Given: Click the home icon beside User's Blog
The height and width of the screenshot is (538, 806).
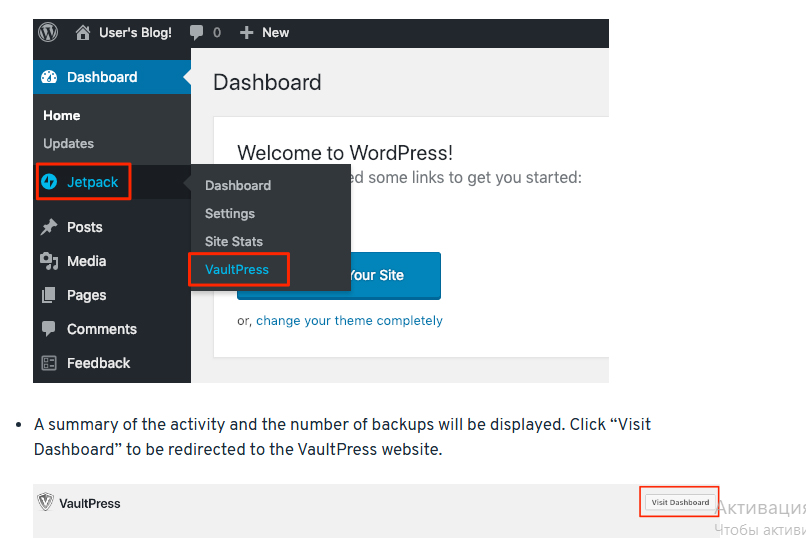Looking at the screenshot, I should click(x=84, y=32).
